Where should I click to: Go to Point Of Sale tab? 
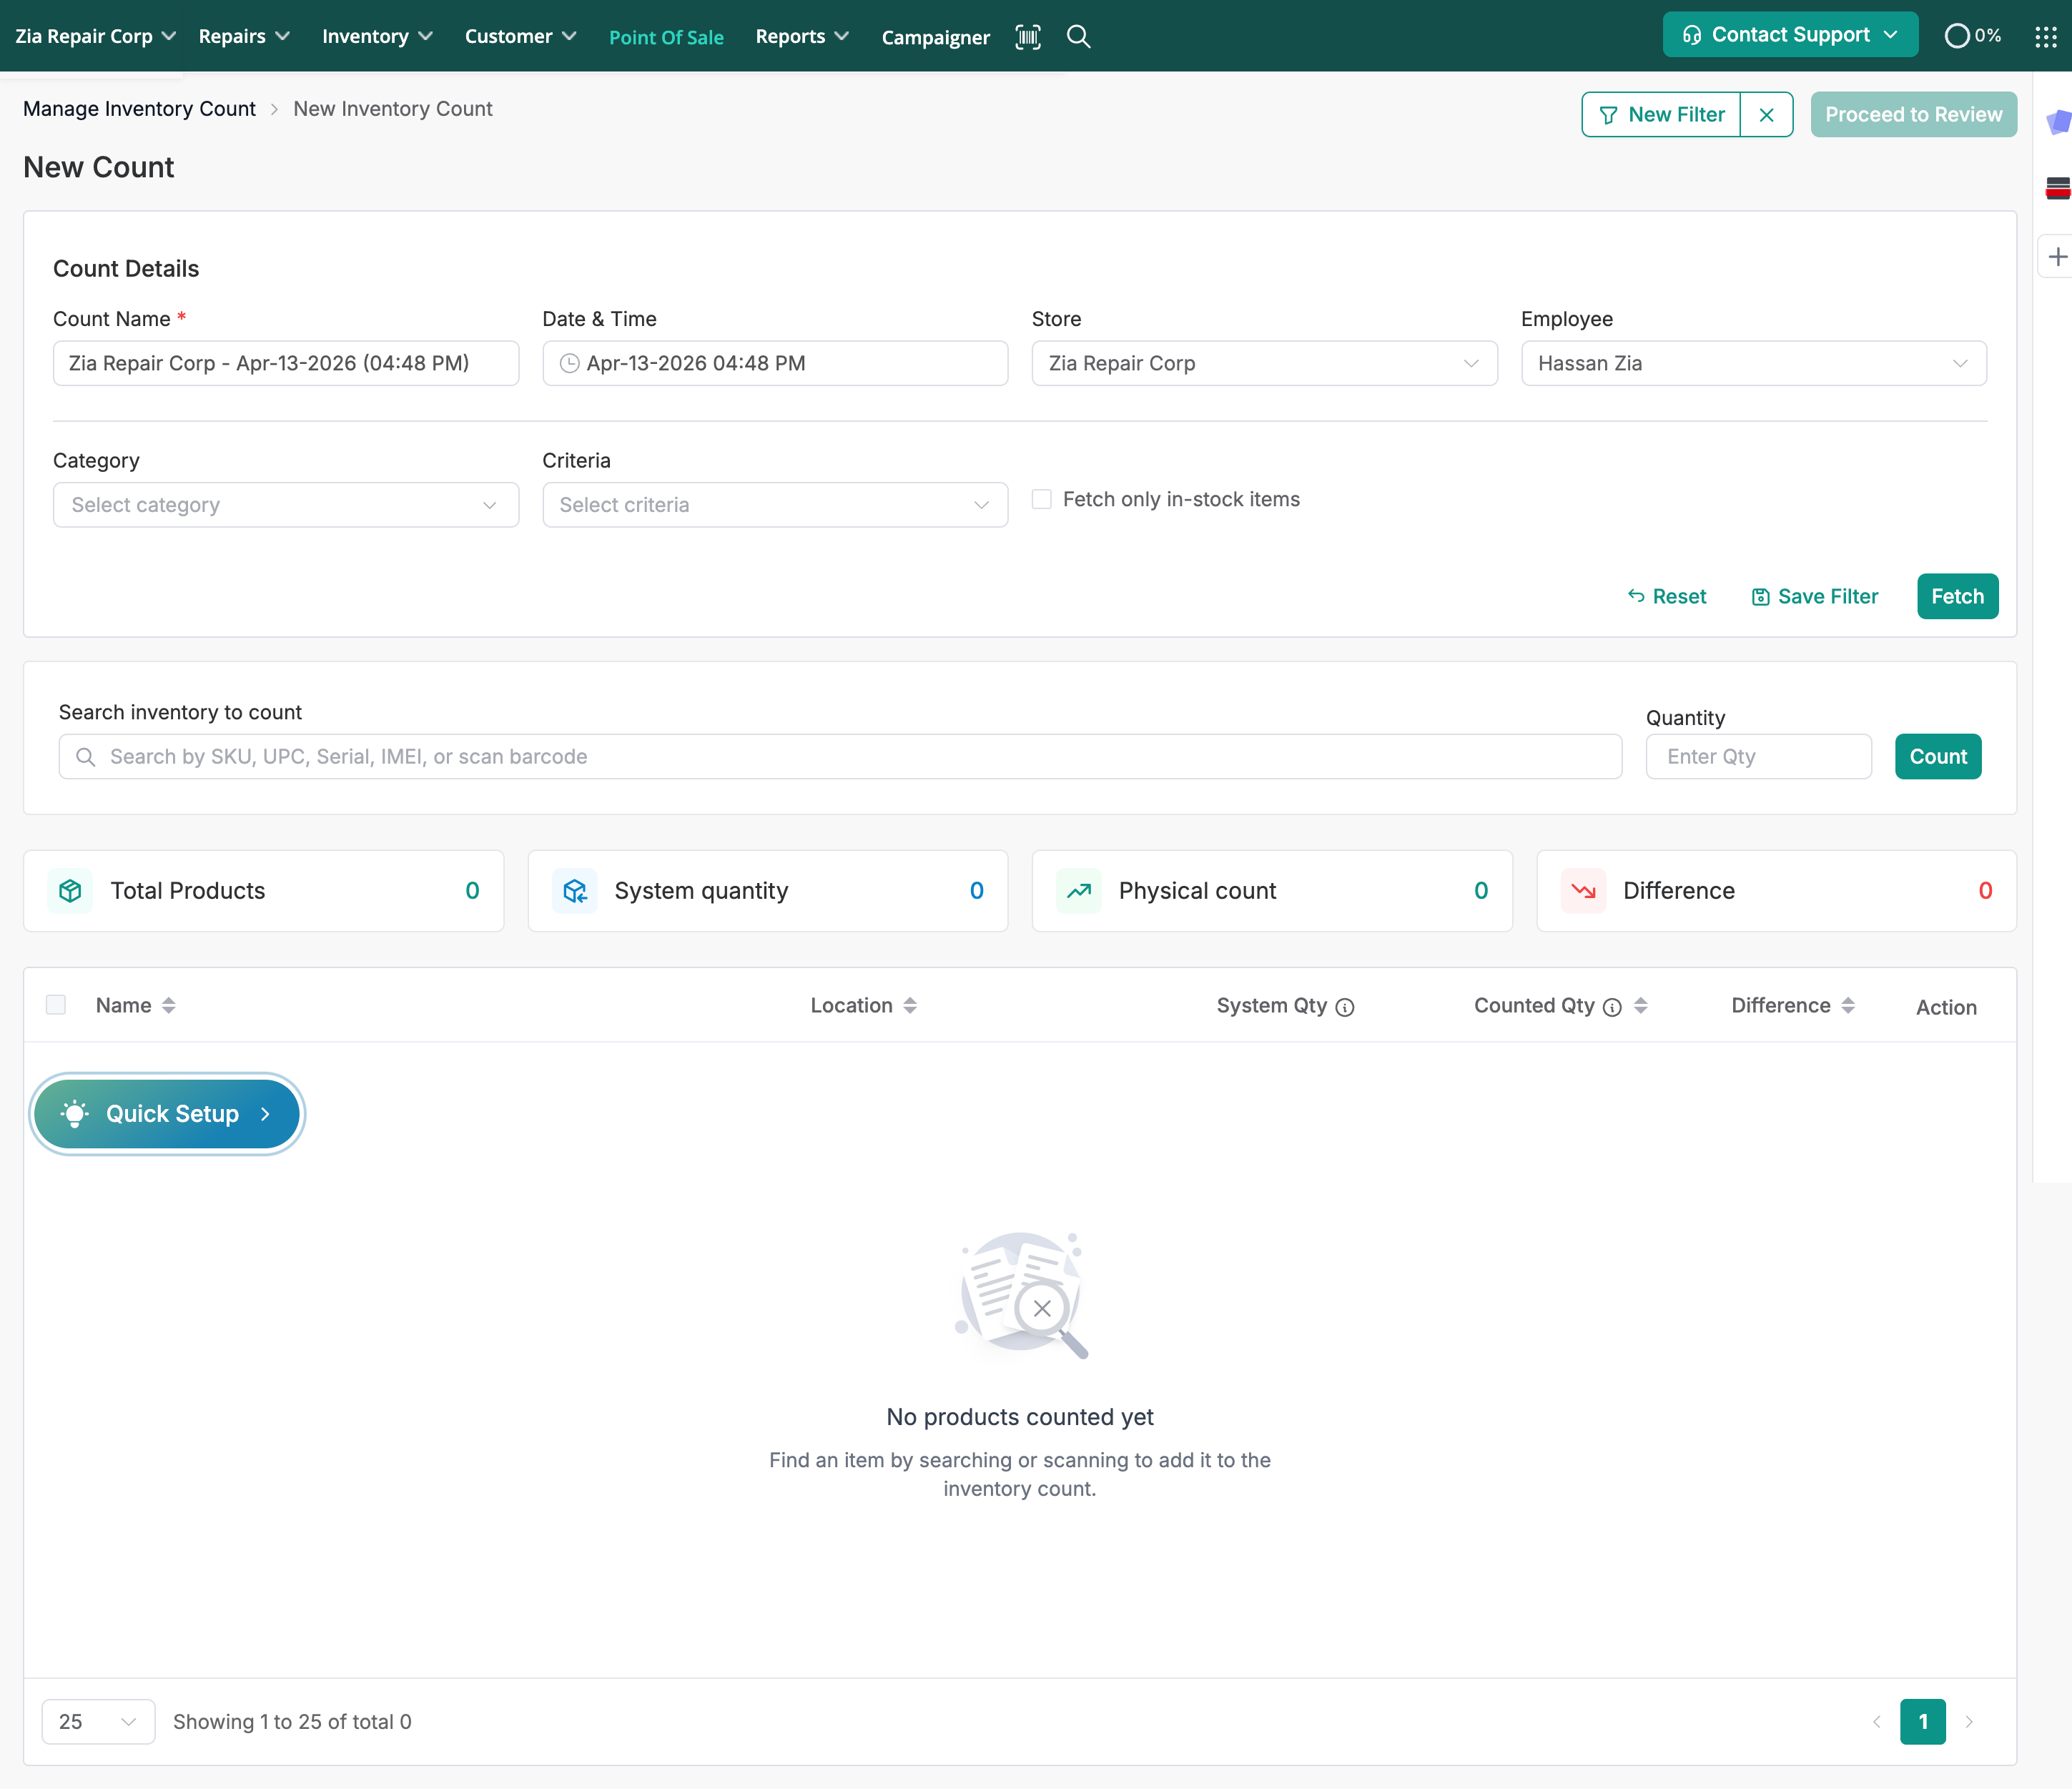(666, 37)
